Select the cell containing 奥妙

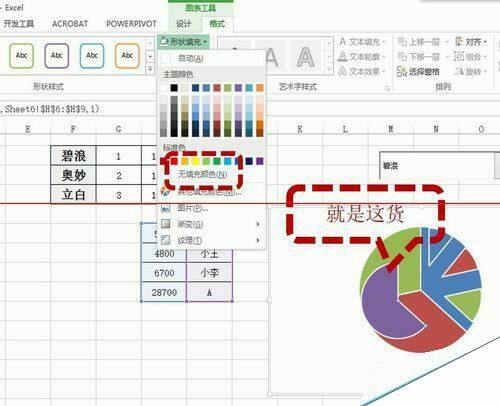tap(73, 175)
